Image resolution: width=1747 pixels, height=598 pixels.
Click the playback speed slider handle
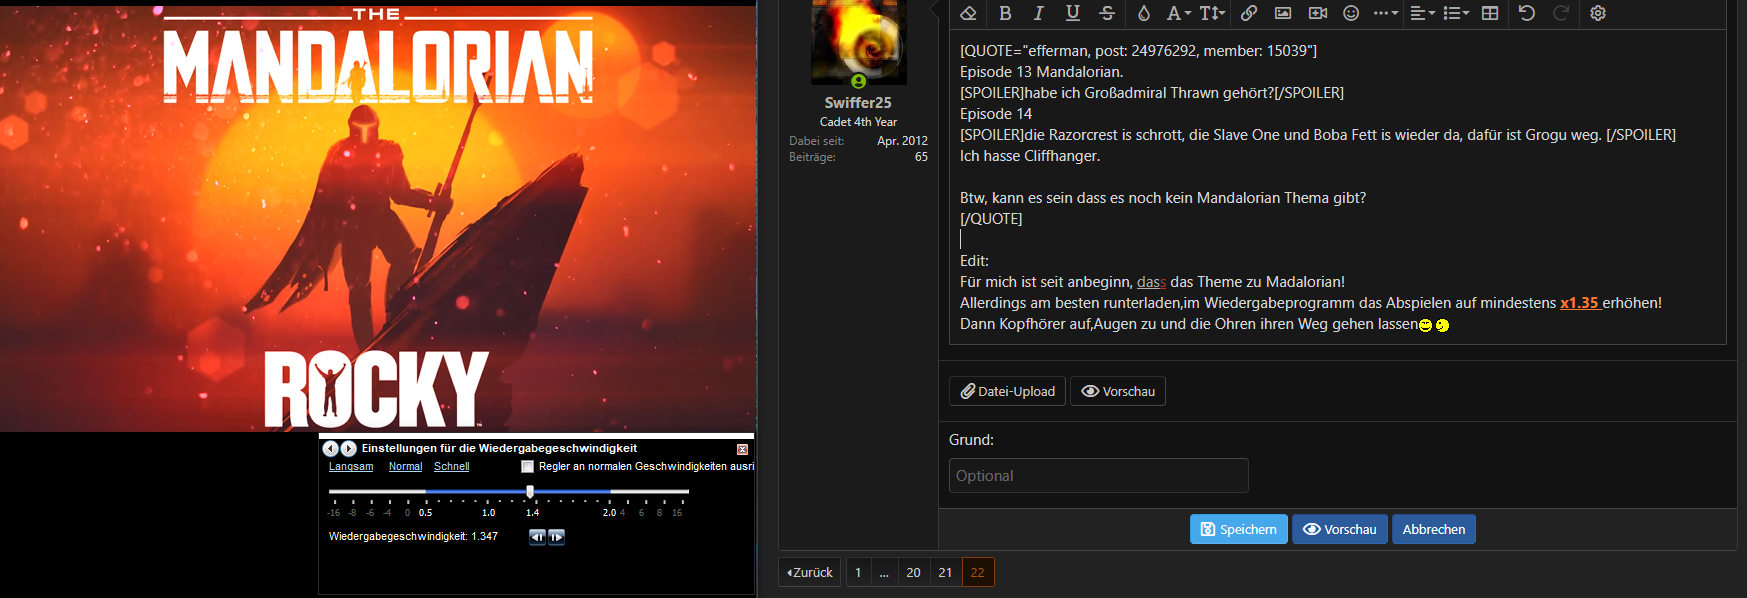530,491
